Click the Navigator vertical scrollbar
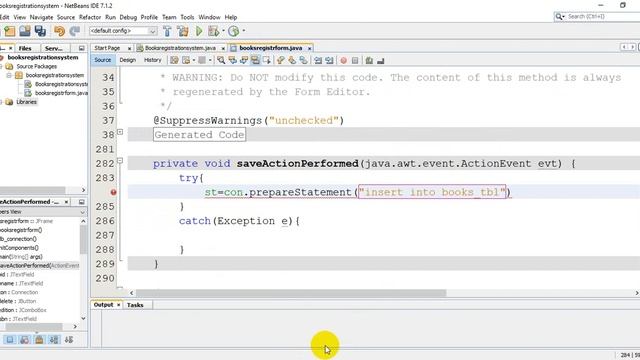640x360 pixels. pyautogui.click(x=83, y=239)
